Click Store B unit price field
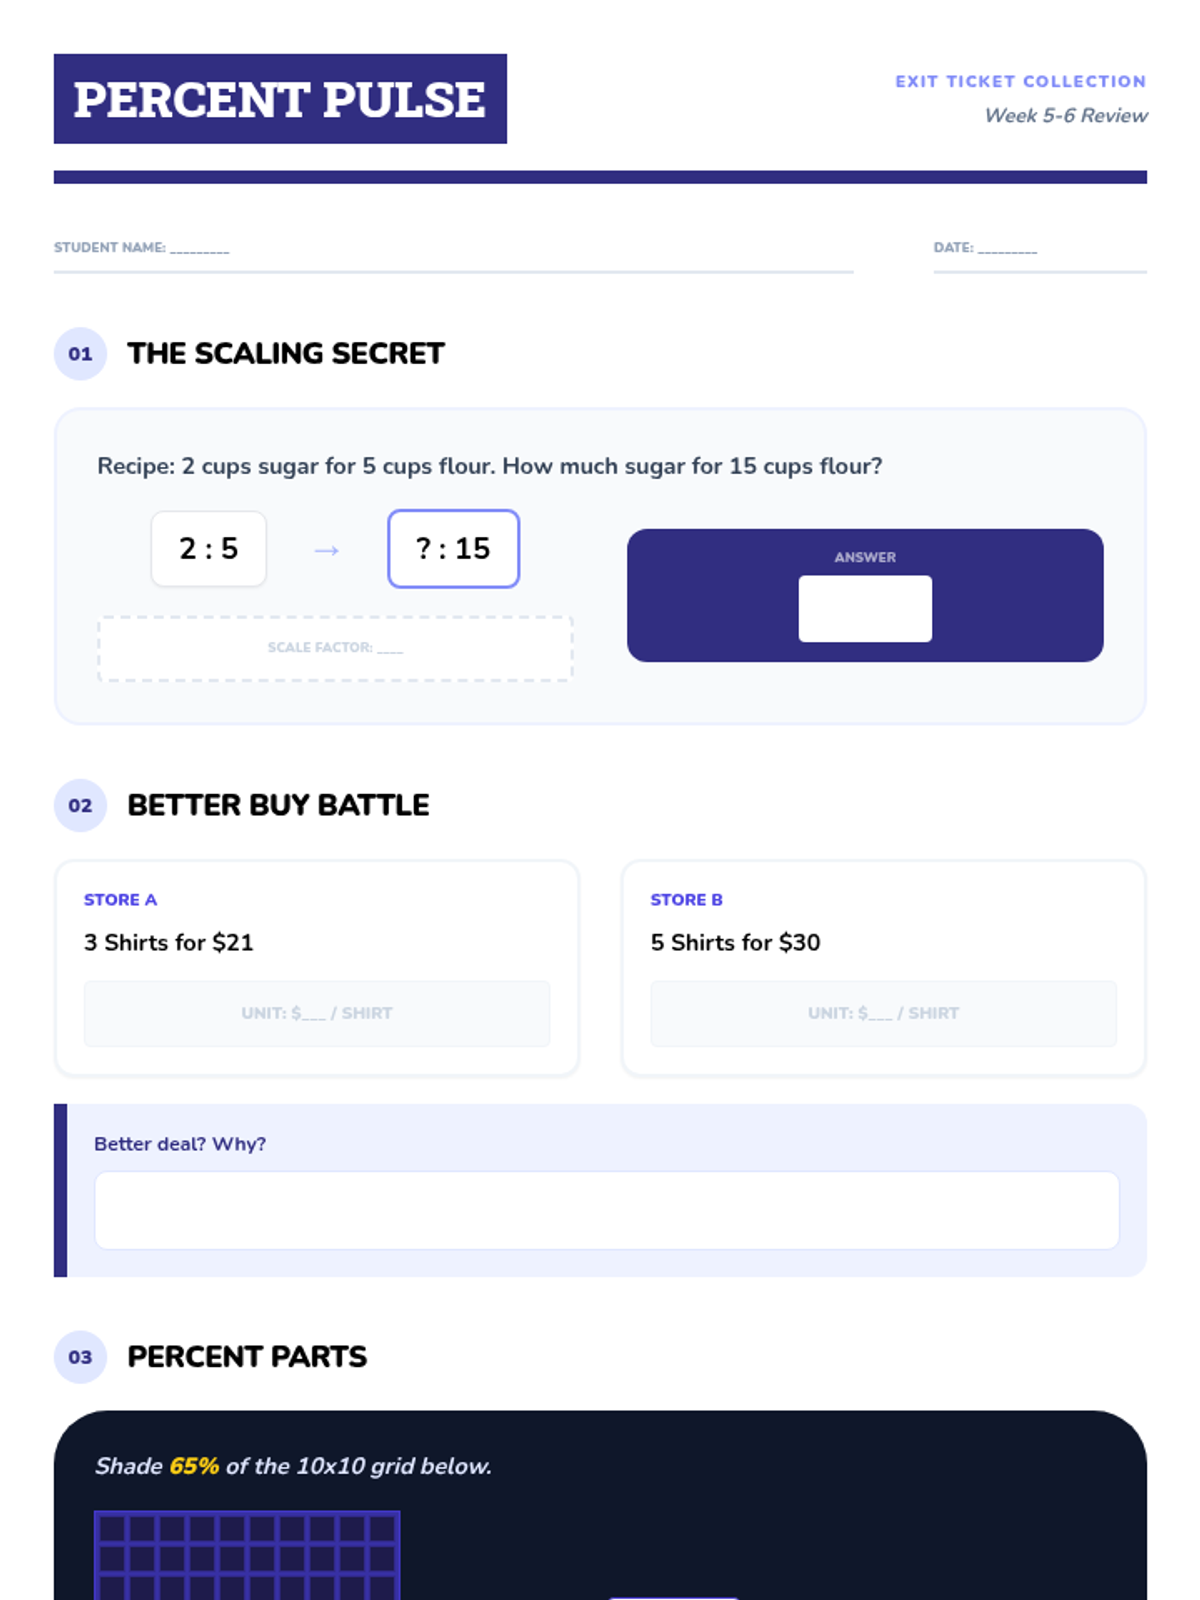 [x=883, y=1013]
